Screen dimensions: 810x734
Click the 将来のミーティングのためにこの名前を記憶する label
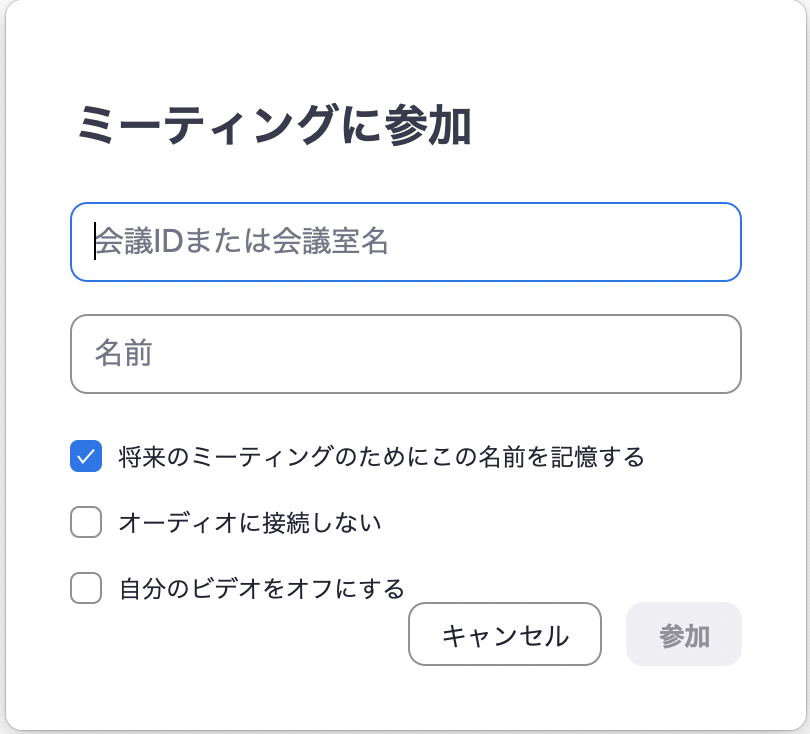coord(381,457)
